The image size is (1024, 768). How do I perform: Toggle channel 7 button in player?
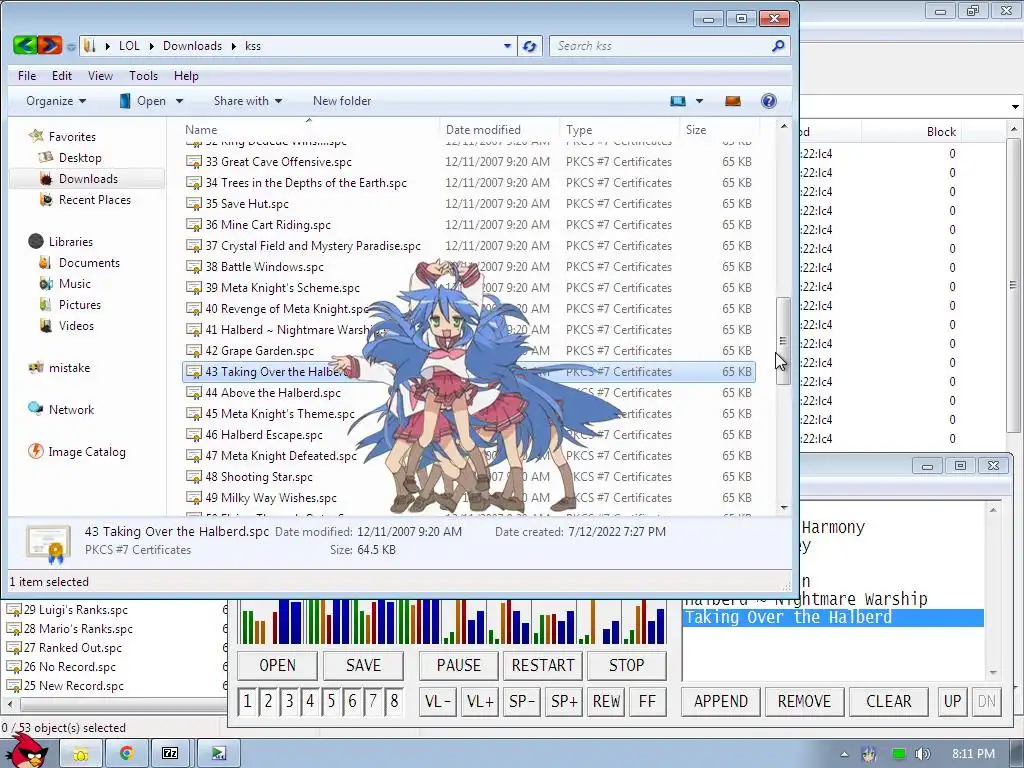pyautogui.click(x=373, y=701)
